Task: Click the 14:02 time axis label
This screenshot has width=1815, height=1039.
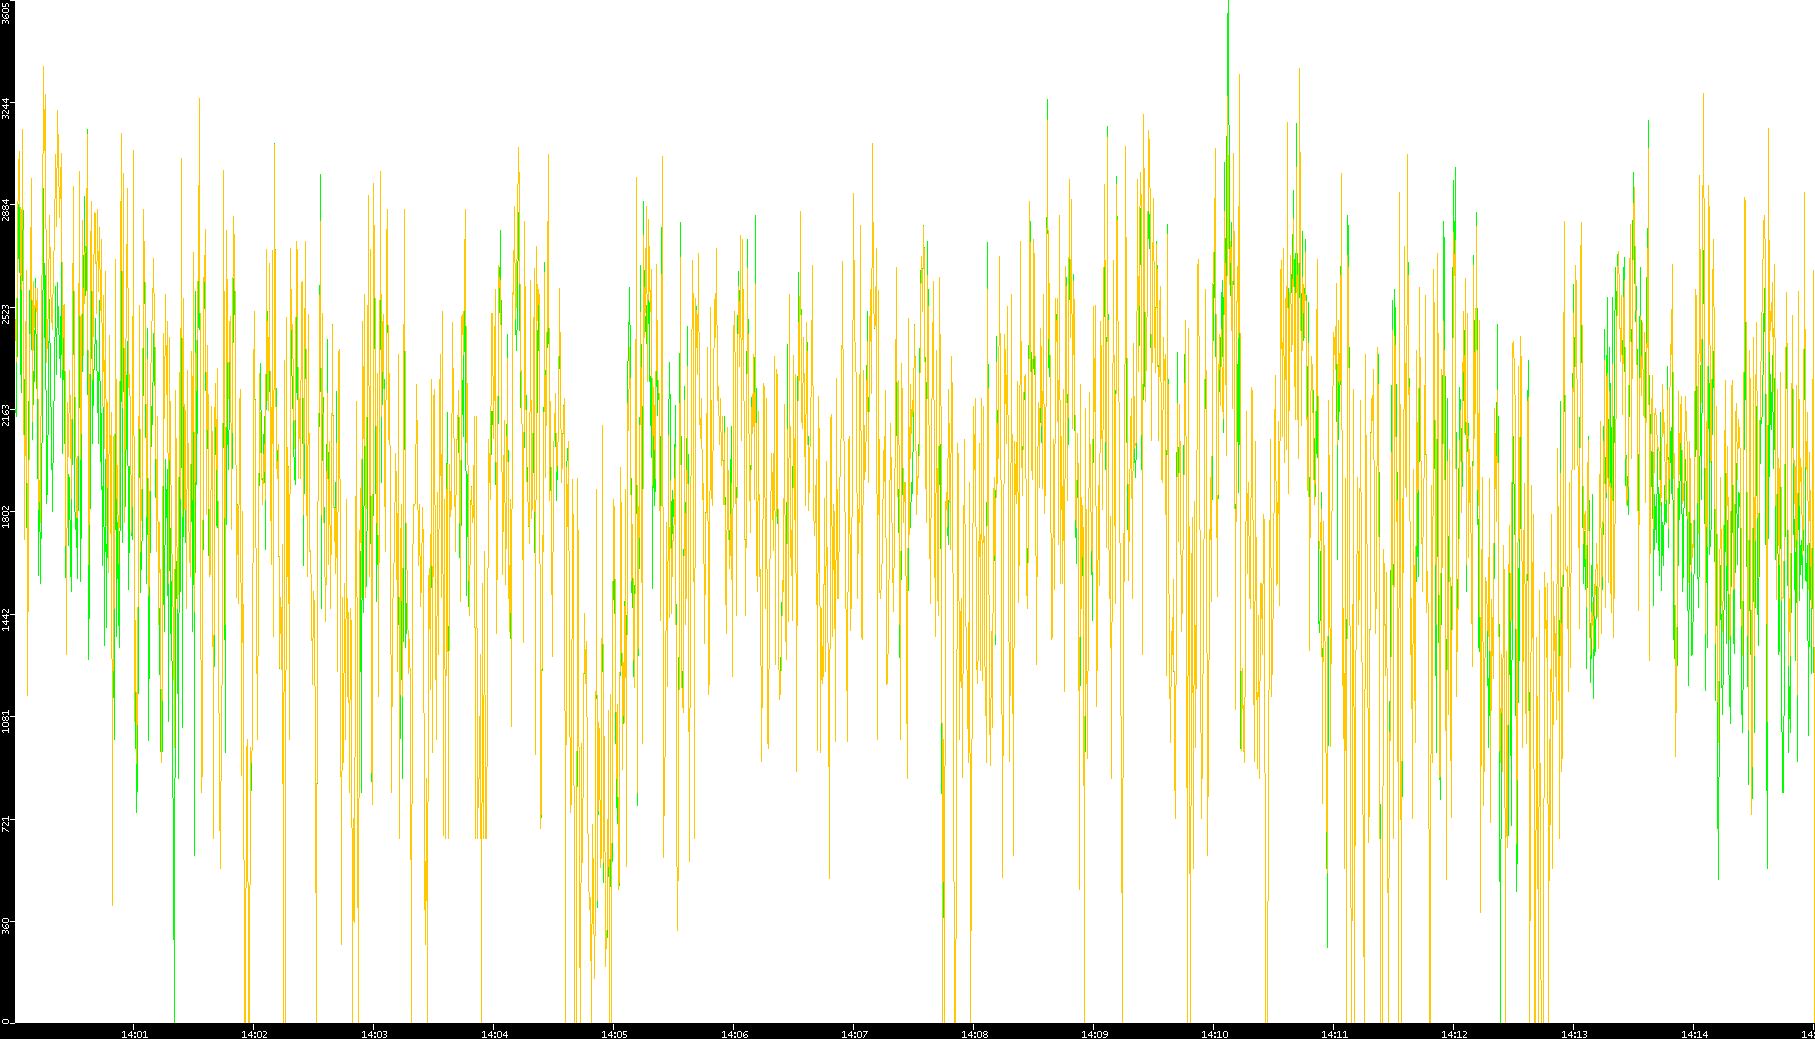Action: 254,1034
